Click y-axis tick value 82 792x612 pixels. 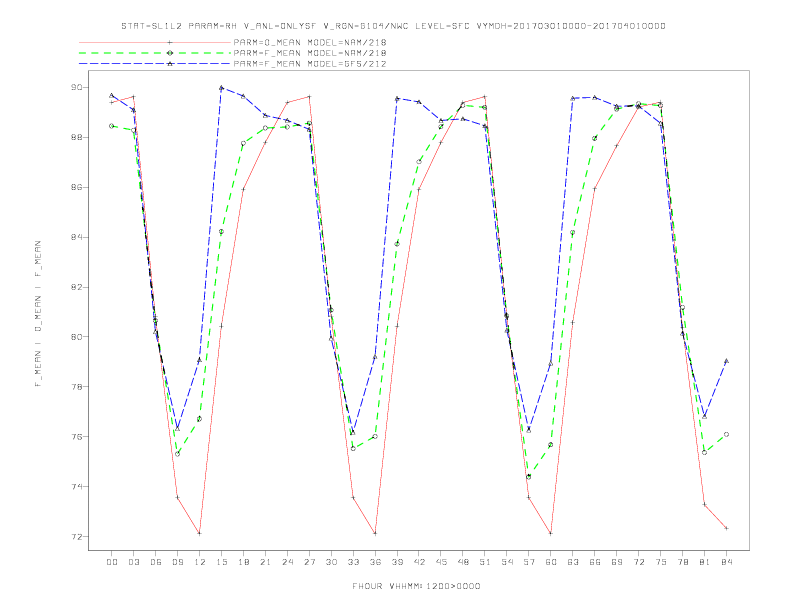click(76, 287)
